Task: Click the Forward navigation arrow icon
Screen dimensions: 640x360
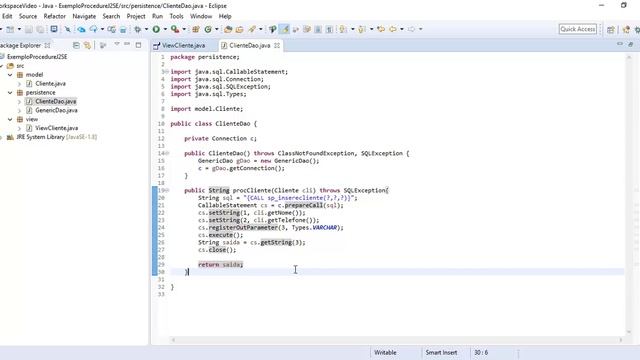Action: (411, 29)
